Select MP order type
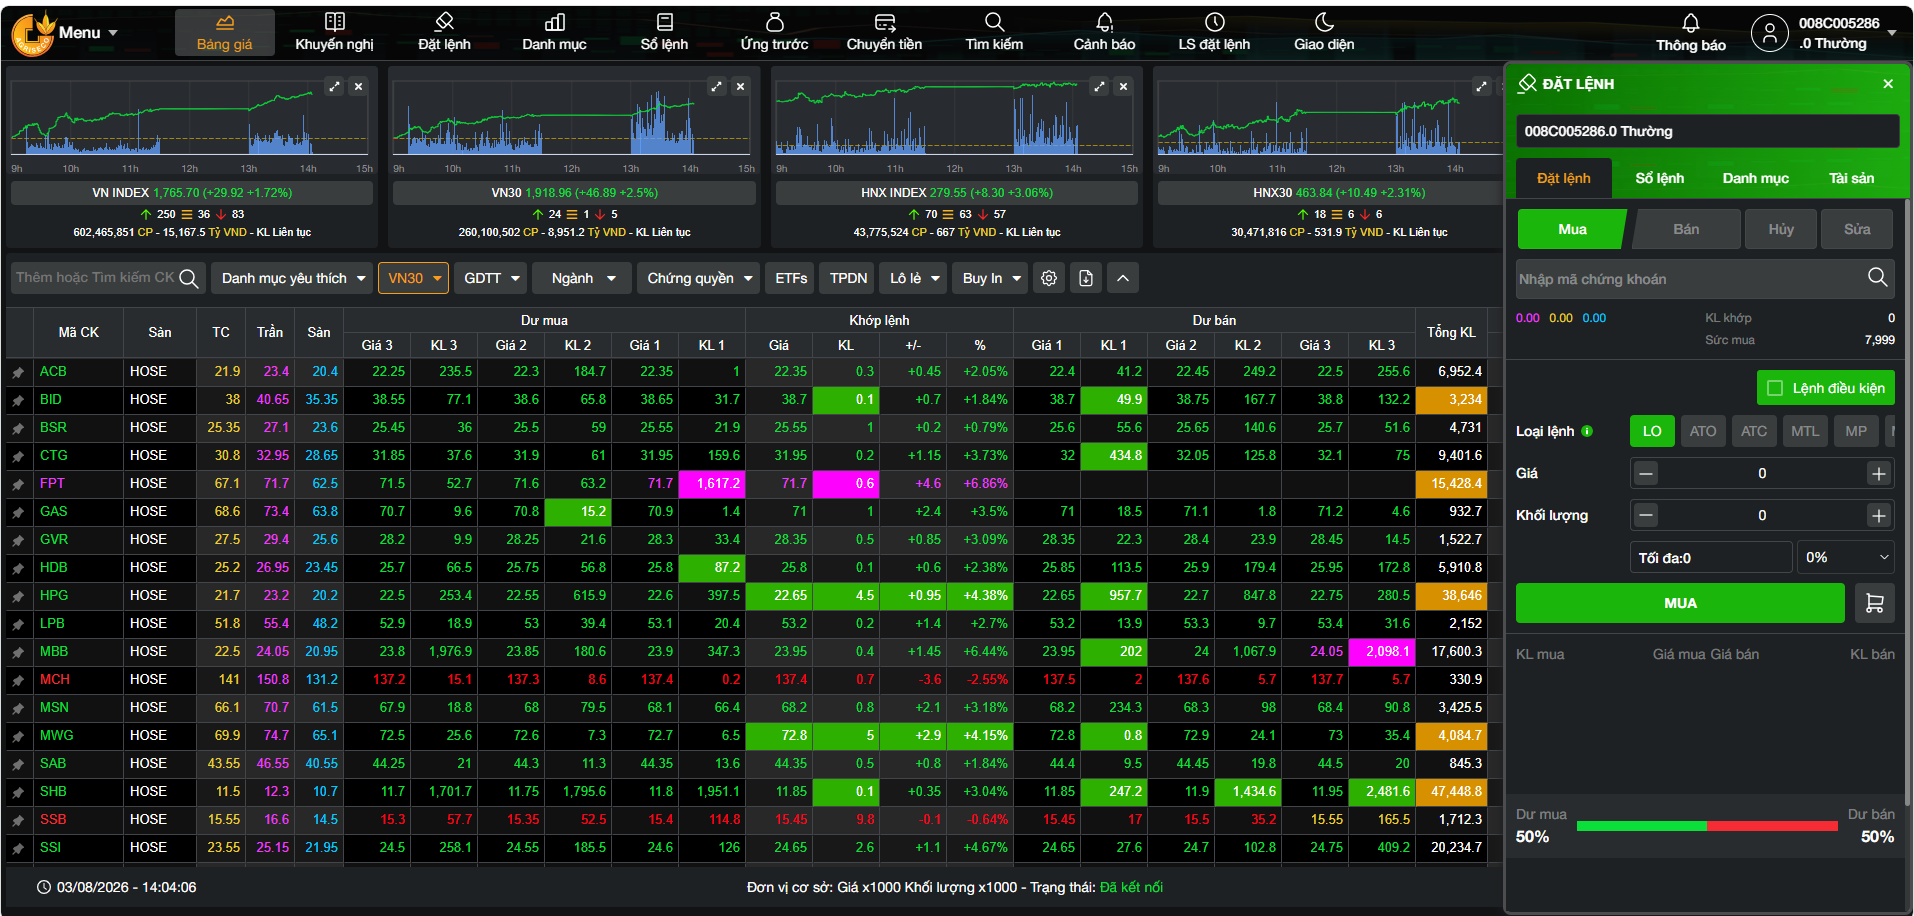Image resolution: width=1914 pixels, height=916 pixels. point(1856,431)
